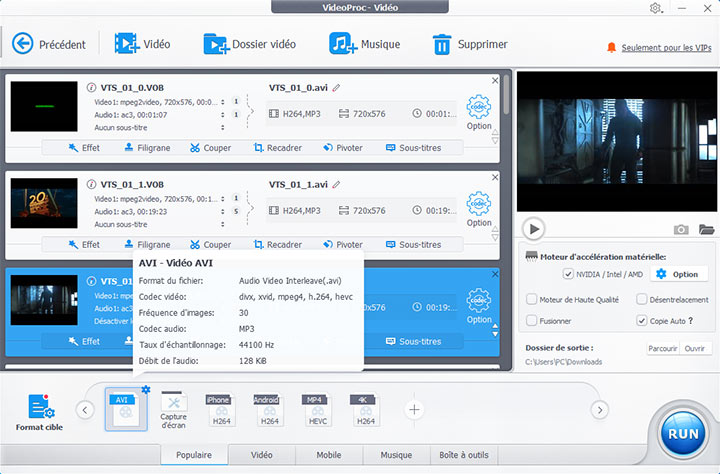Screen dimensions: 720x474
Task: Expand audio track dropdown of VTS_01_0.VOB
Action: click(x=223, y=115)
